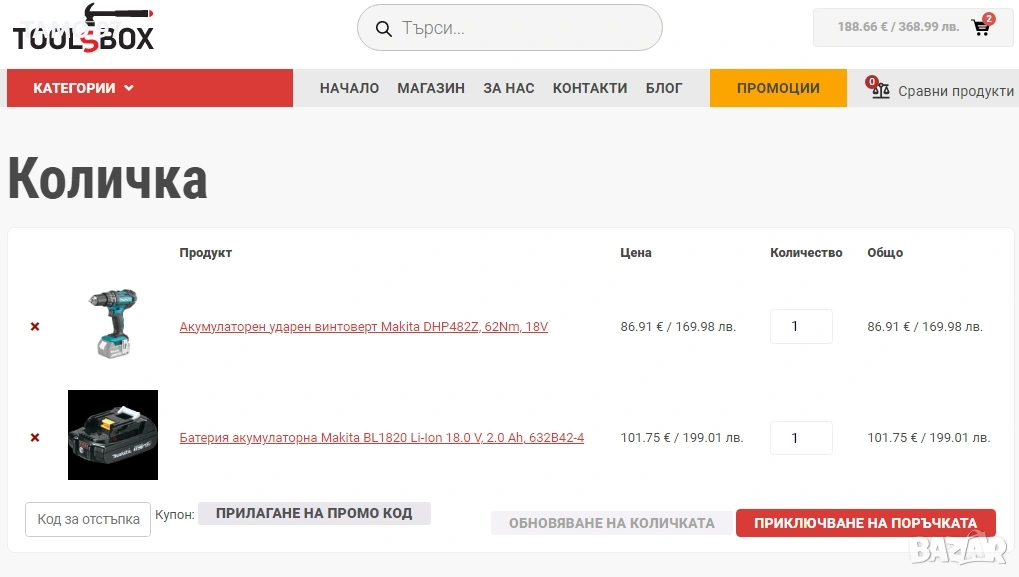Click the search magnifier icon
This screenshot has height=577, width=1019.
(383, 29)
